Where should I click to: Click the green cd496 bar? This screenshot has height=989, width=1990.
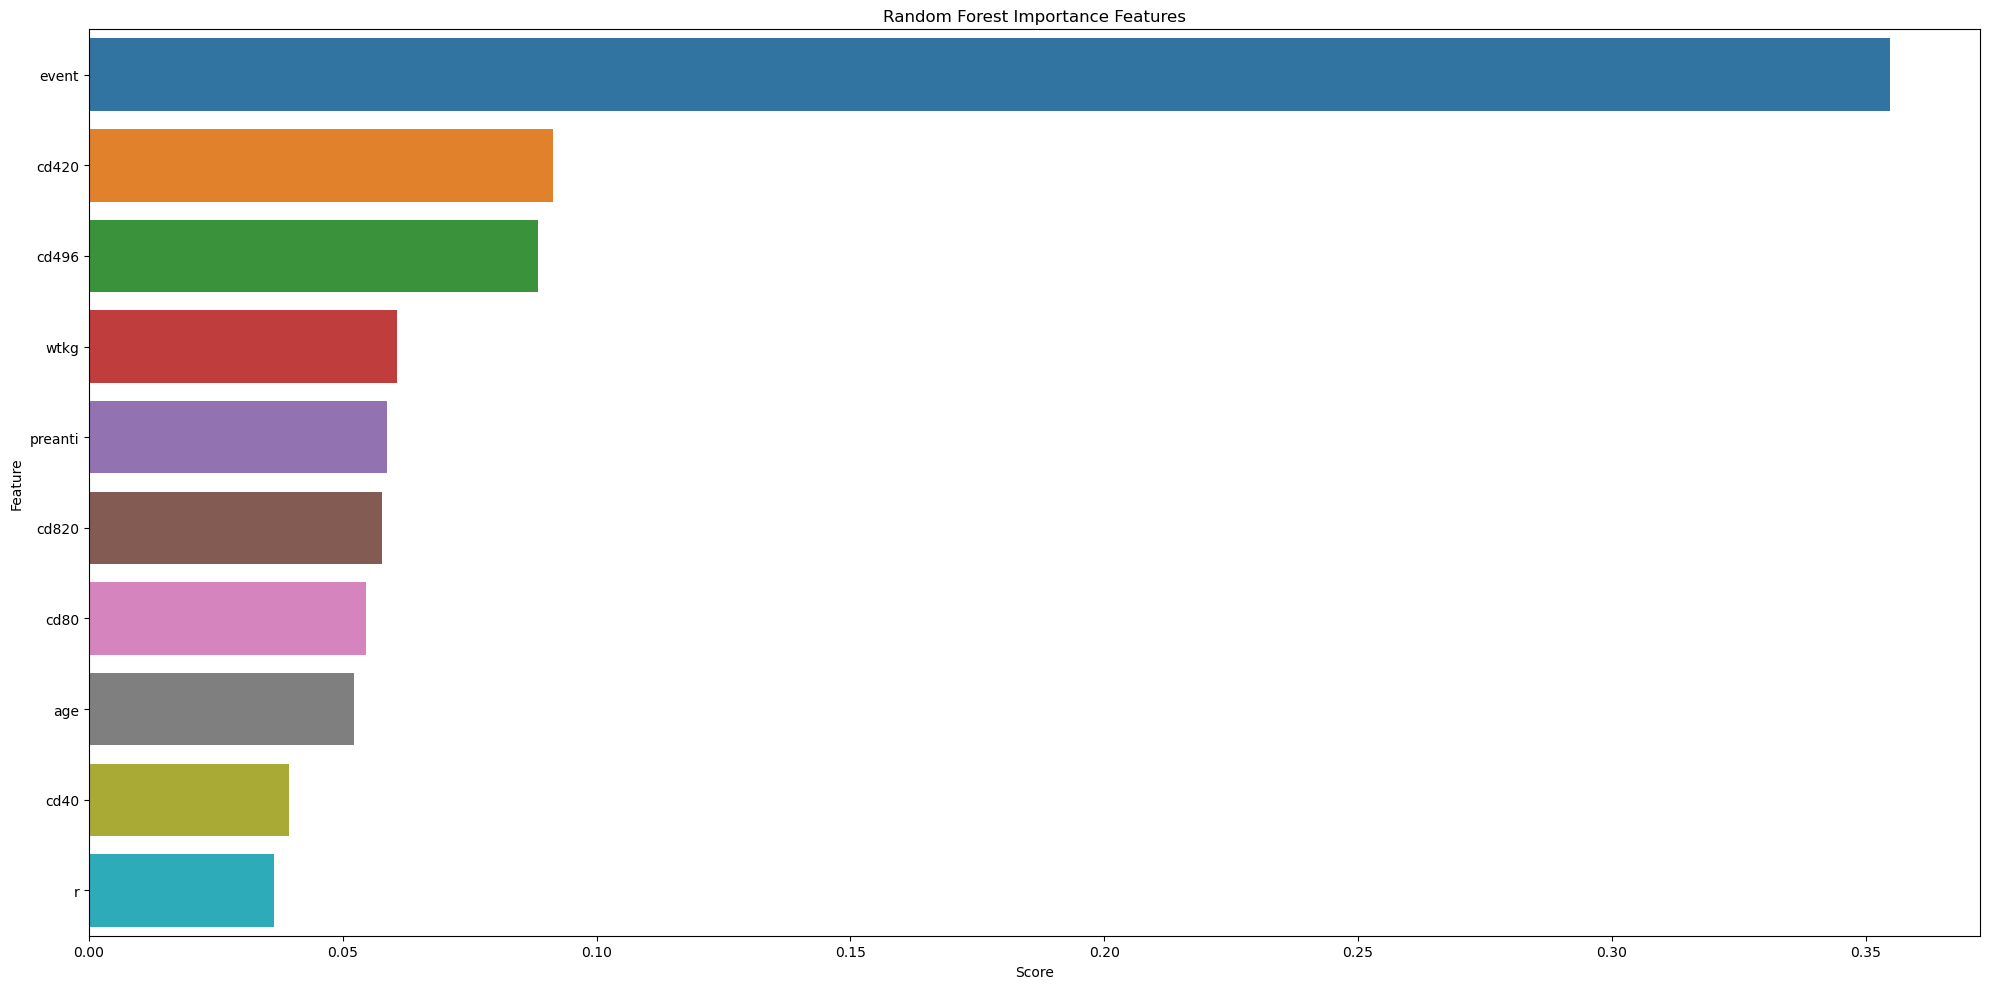tap(314, 256)
